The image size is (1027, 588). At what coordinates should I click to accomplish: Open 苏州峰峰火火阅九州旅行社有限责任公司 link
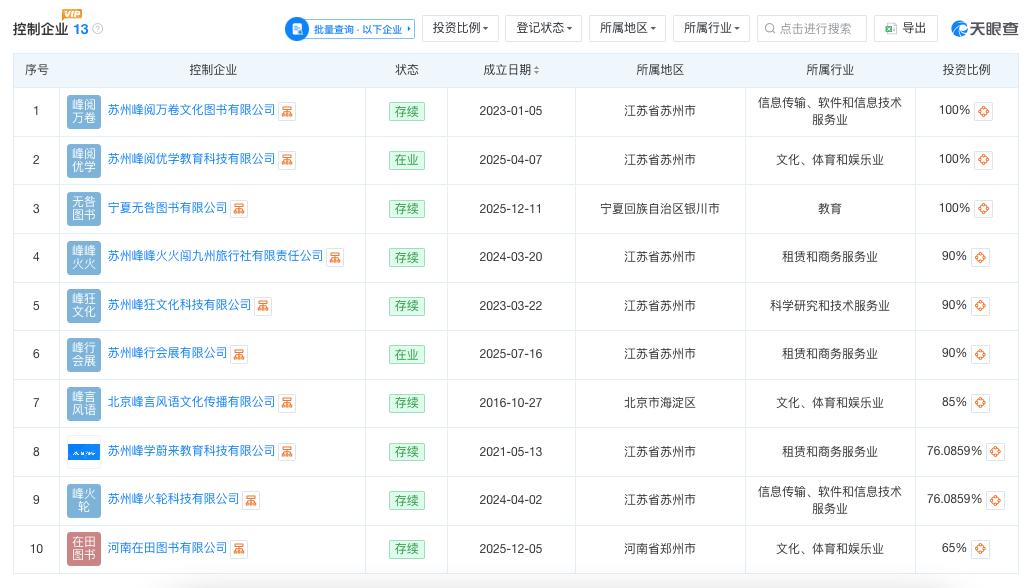215,256
